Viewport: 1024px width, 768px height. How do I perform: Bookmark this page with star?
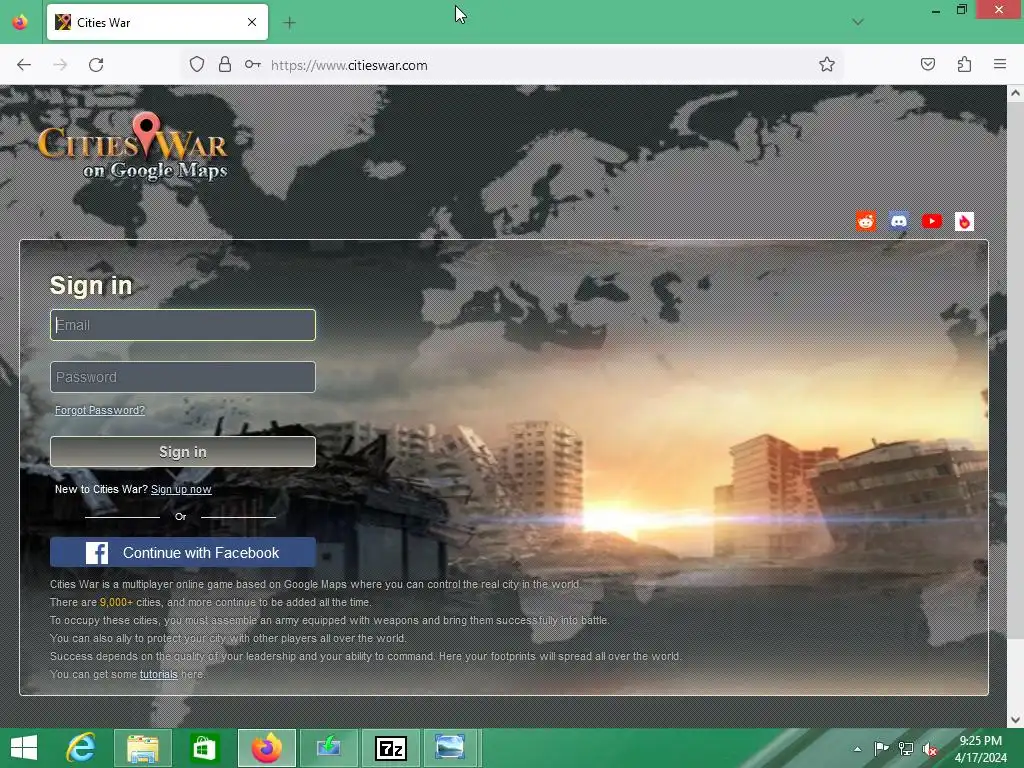(x=827, y=65)
